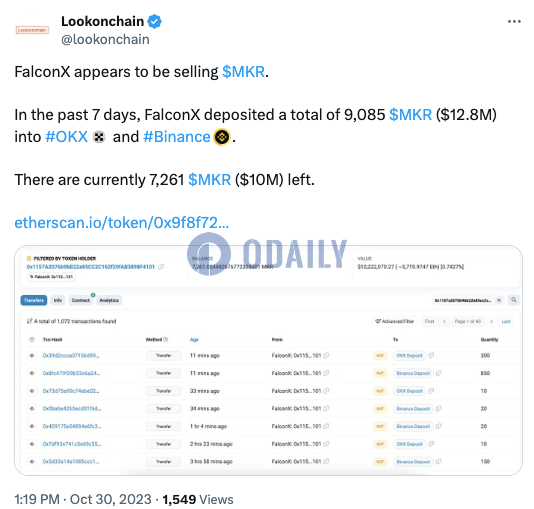This screenshot has height=509, width=534.
Task: Click eye icon for 850 MKR transaction row
Action: pos(32,373)
